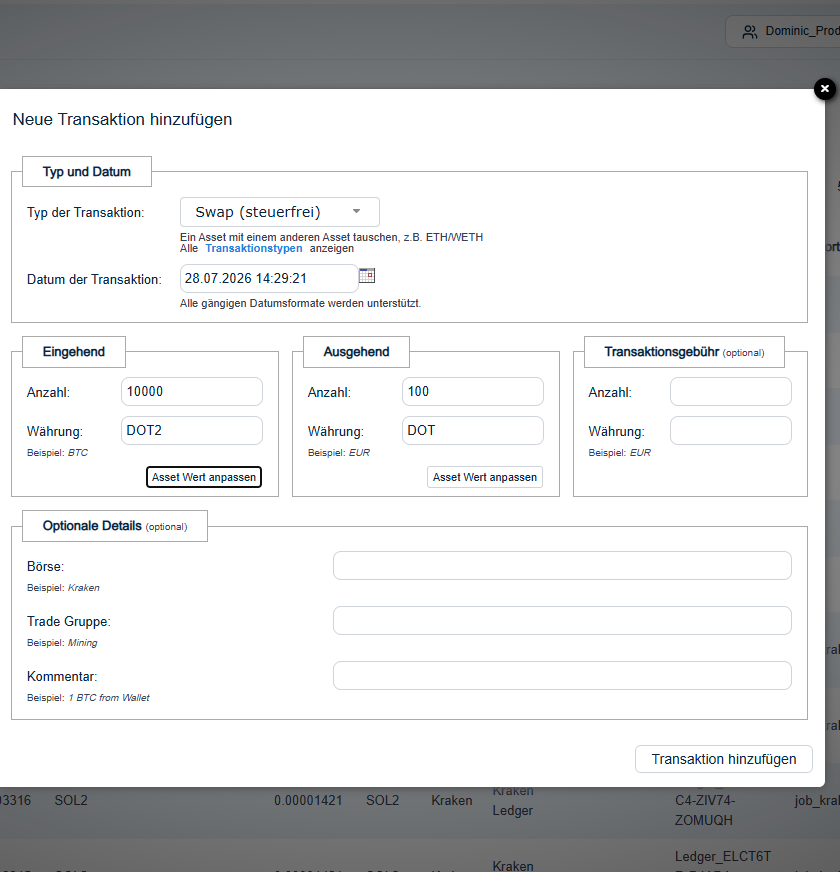Click the user account icon near Dominic_Prod
The height and width of the screenshot is (872, 840).
pos(750,32)
